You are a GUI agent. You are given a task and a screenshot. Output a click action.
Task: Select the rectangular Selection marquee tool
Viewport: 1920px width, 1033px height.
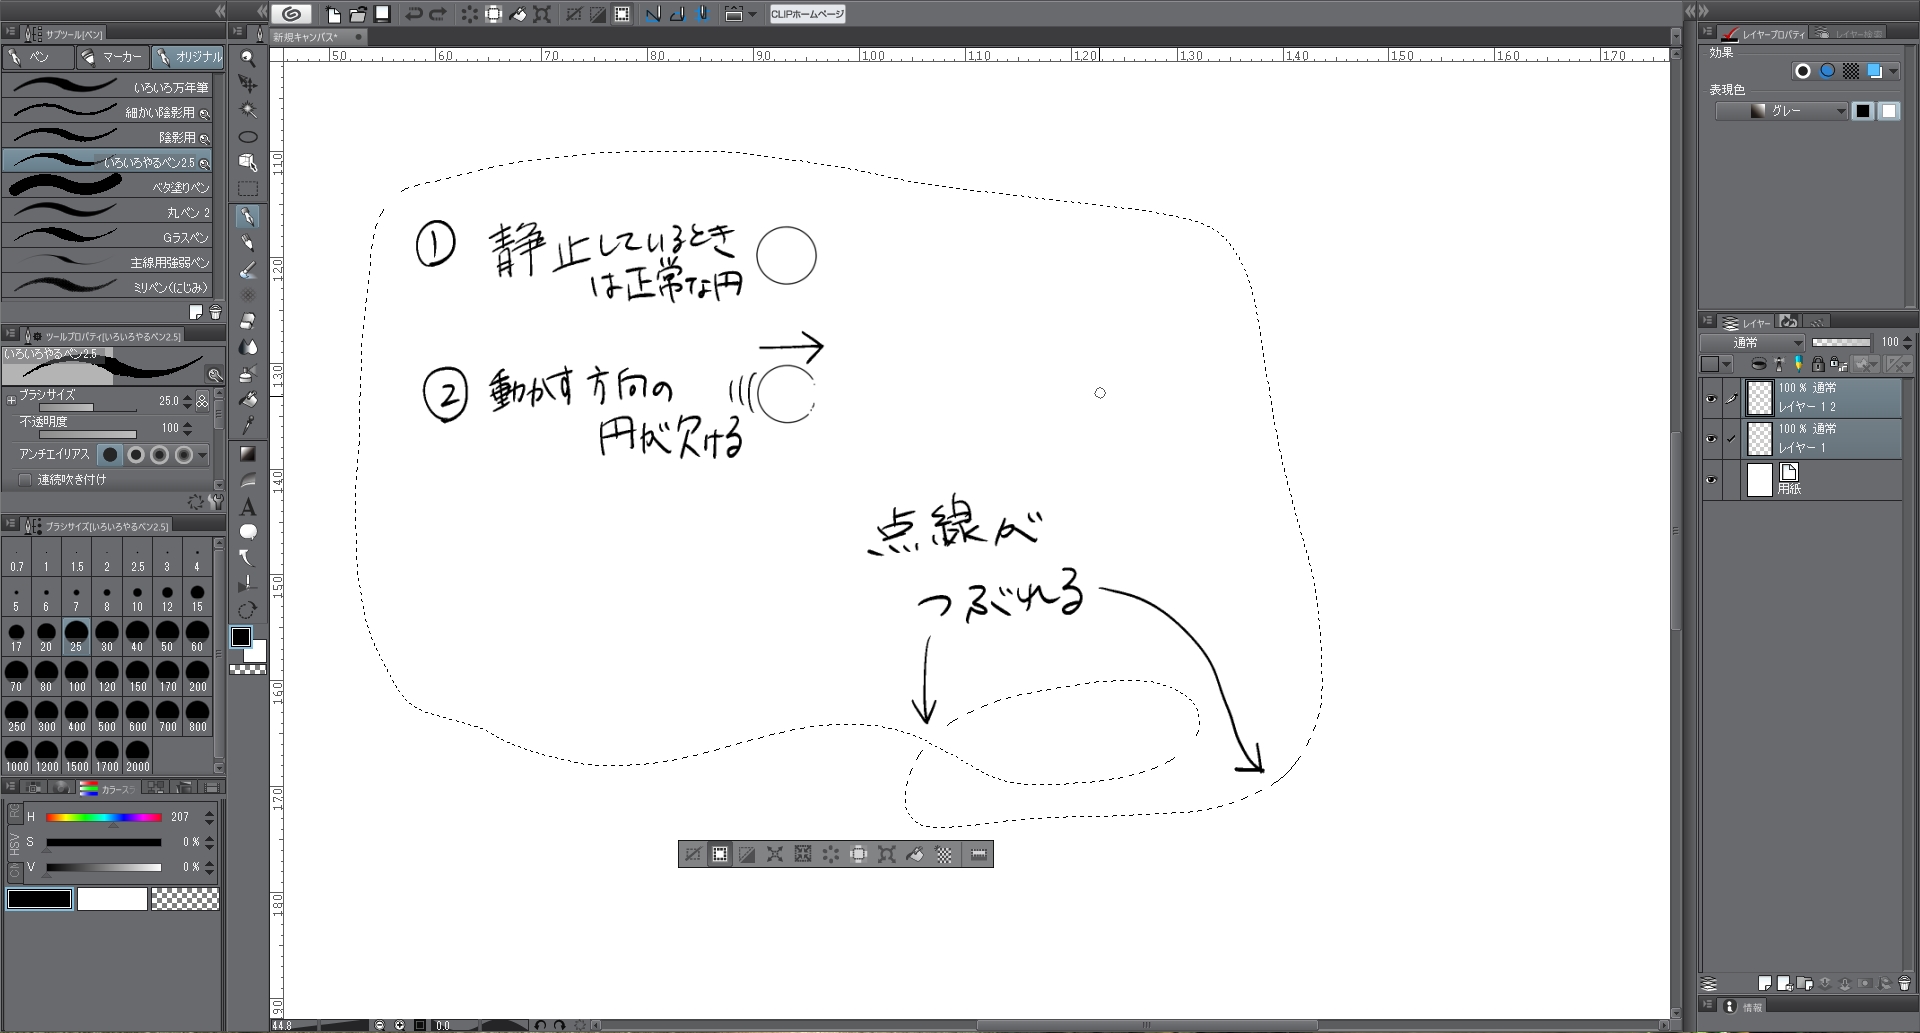point(248,188)
